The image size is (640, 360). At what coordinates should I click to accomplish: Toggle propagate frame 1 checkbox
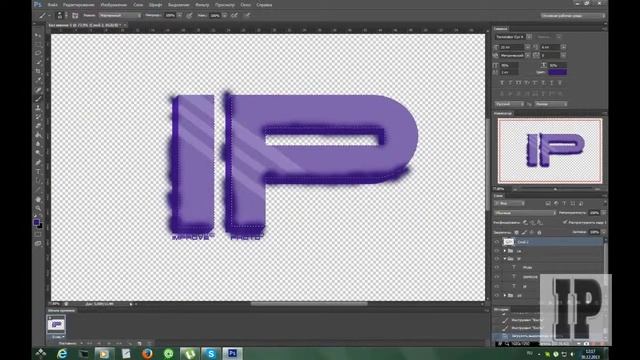pyautogui.click(x=565, y=222)
